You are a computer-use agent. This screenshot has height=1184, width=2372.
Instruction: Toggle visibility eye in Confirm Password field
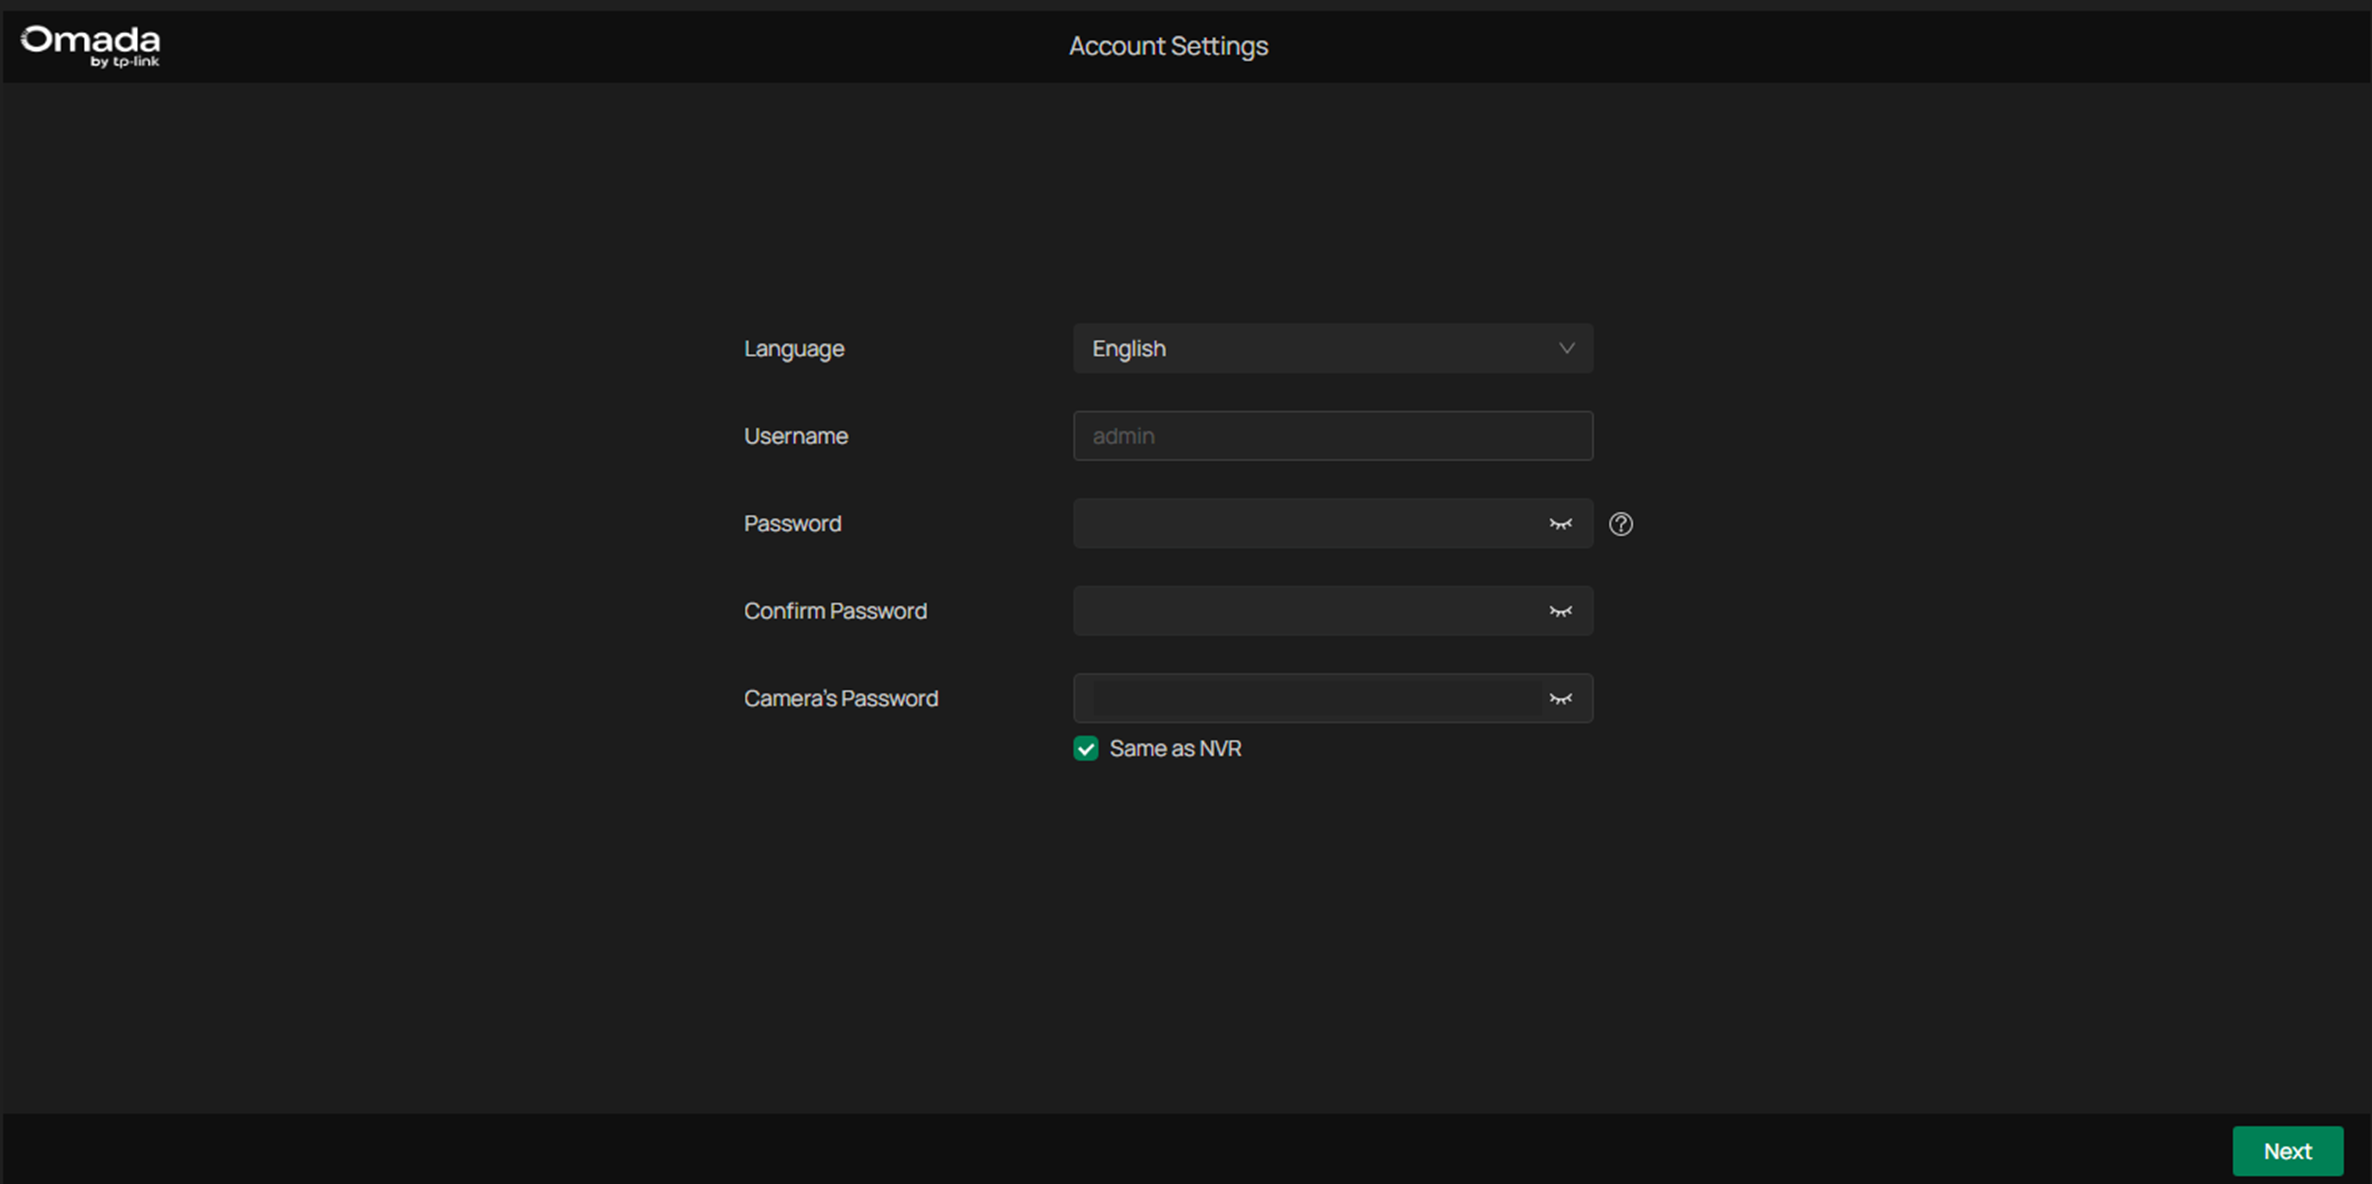[x=1560, y=611]
